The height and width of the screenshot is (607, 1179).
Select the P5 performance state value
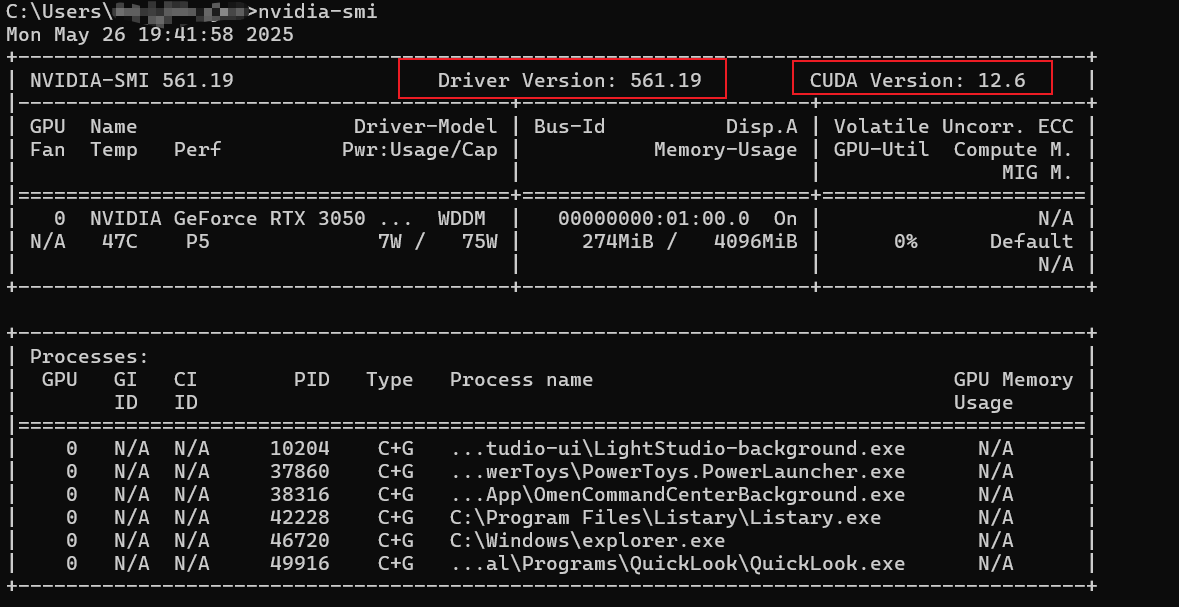(197, 241)
